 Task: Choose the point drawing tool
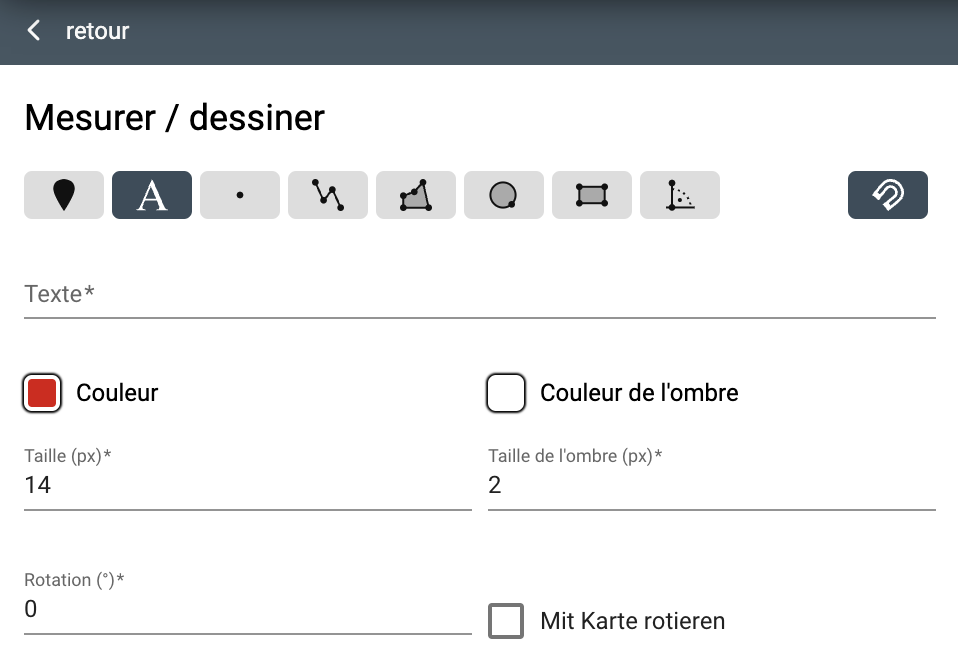pyautogui.click(x=240, y=195)
